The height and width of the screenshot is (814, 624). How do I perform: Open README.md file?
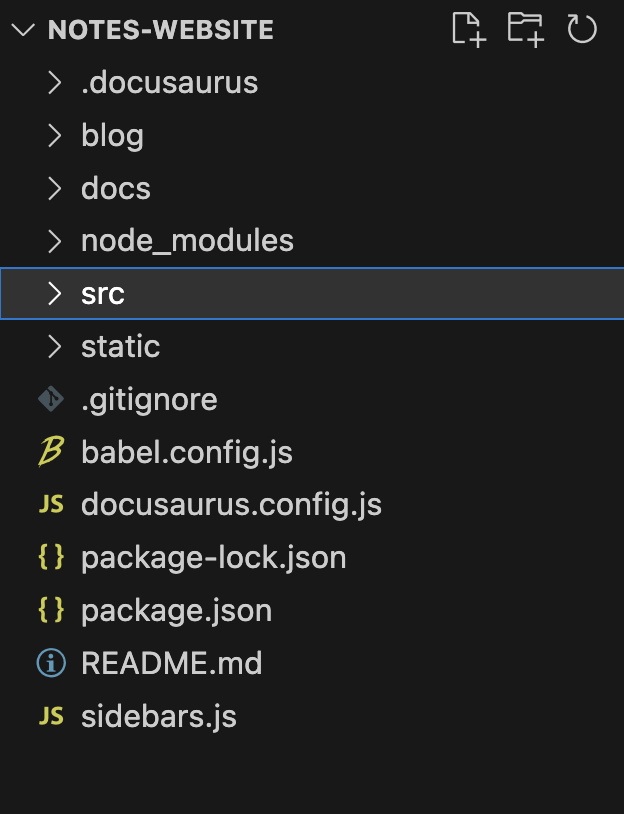tap(312, 663)
